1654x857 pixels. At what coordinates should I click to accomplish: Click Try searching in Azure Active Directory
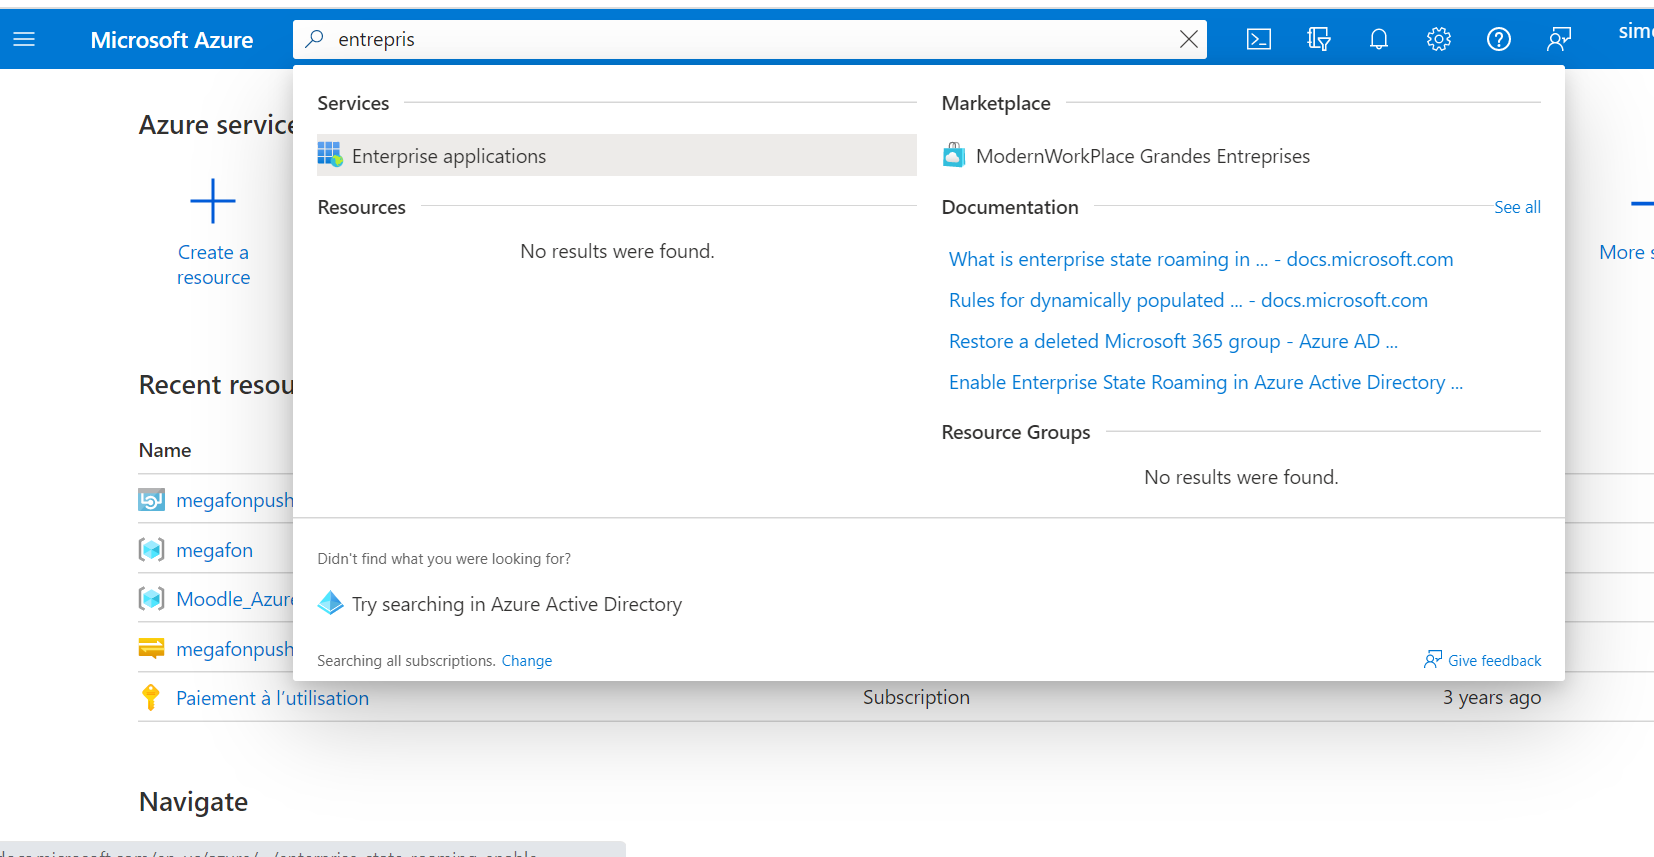pyautogui.click(x=517, y=604)
